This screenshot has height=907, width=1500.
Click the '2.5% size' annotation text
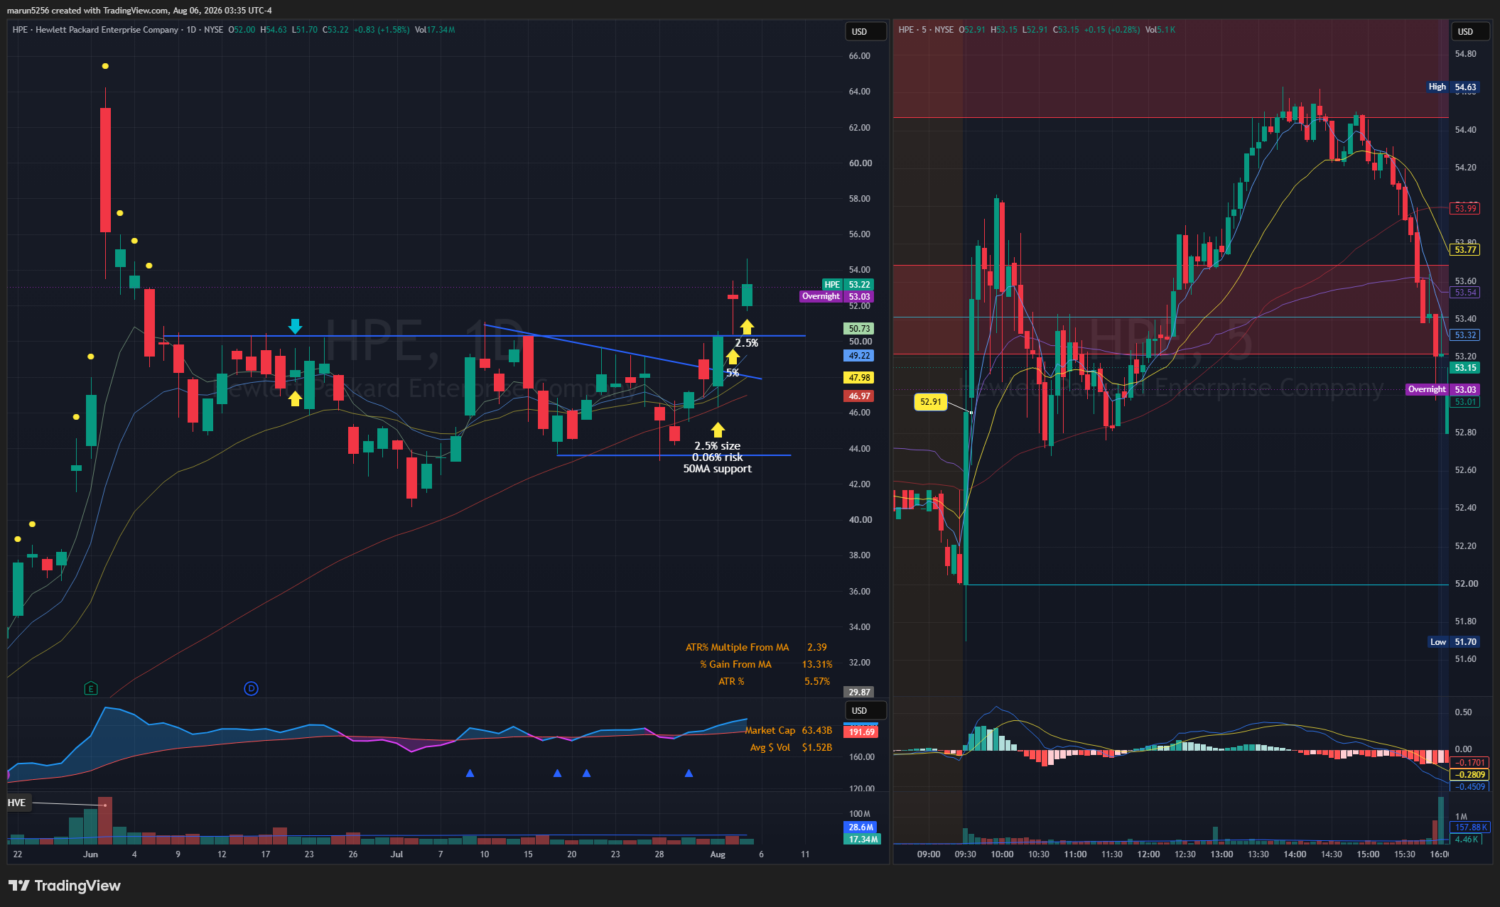[717, 446]
